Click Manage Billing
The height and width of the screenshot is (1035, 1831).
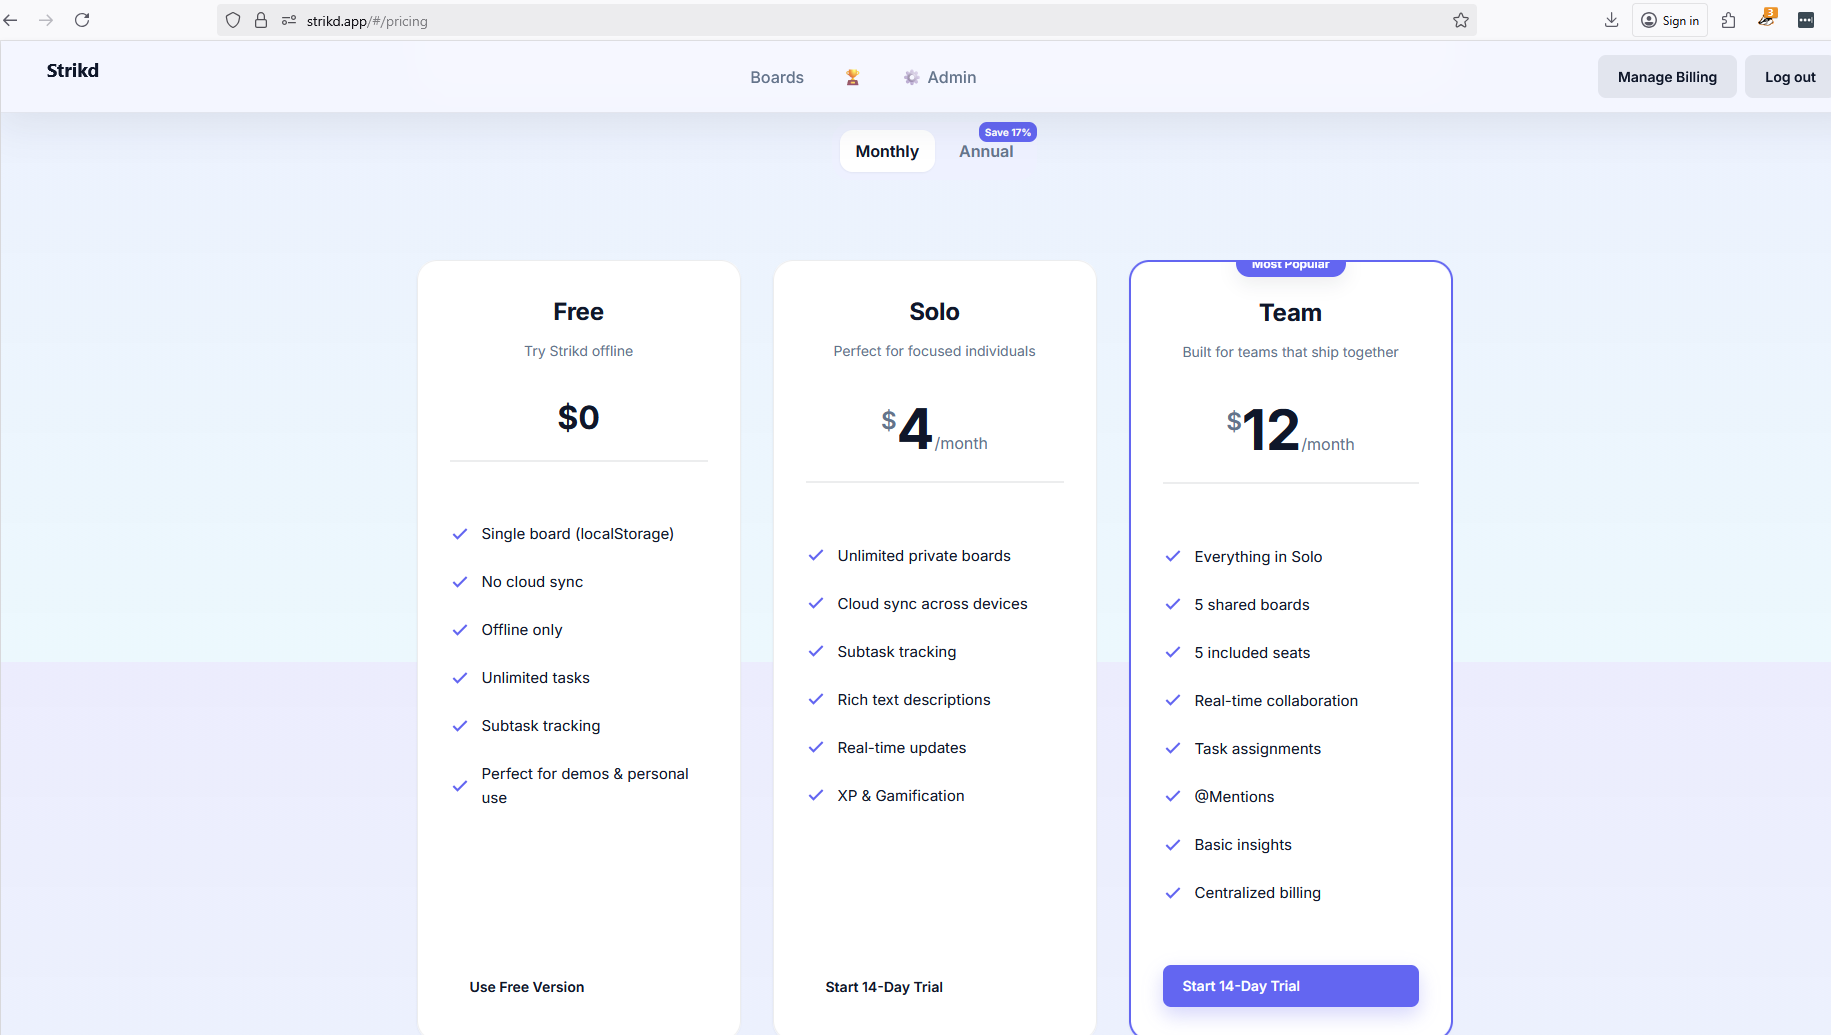pos(1666,76)
